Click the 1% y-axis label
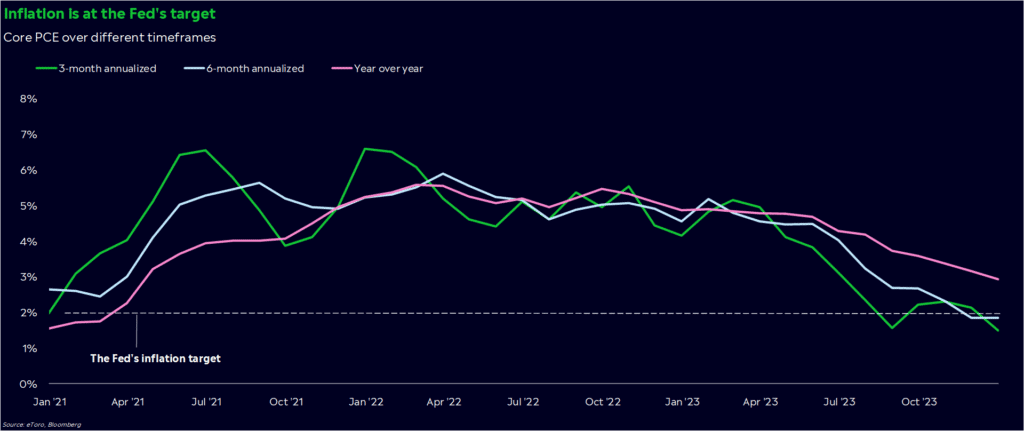 pos(29,349)
